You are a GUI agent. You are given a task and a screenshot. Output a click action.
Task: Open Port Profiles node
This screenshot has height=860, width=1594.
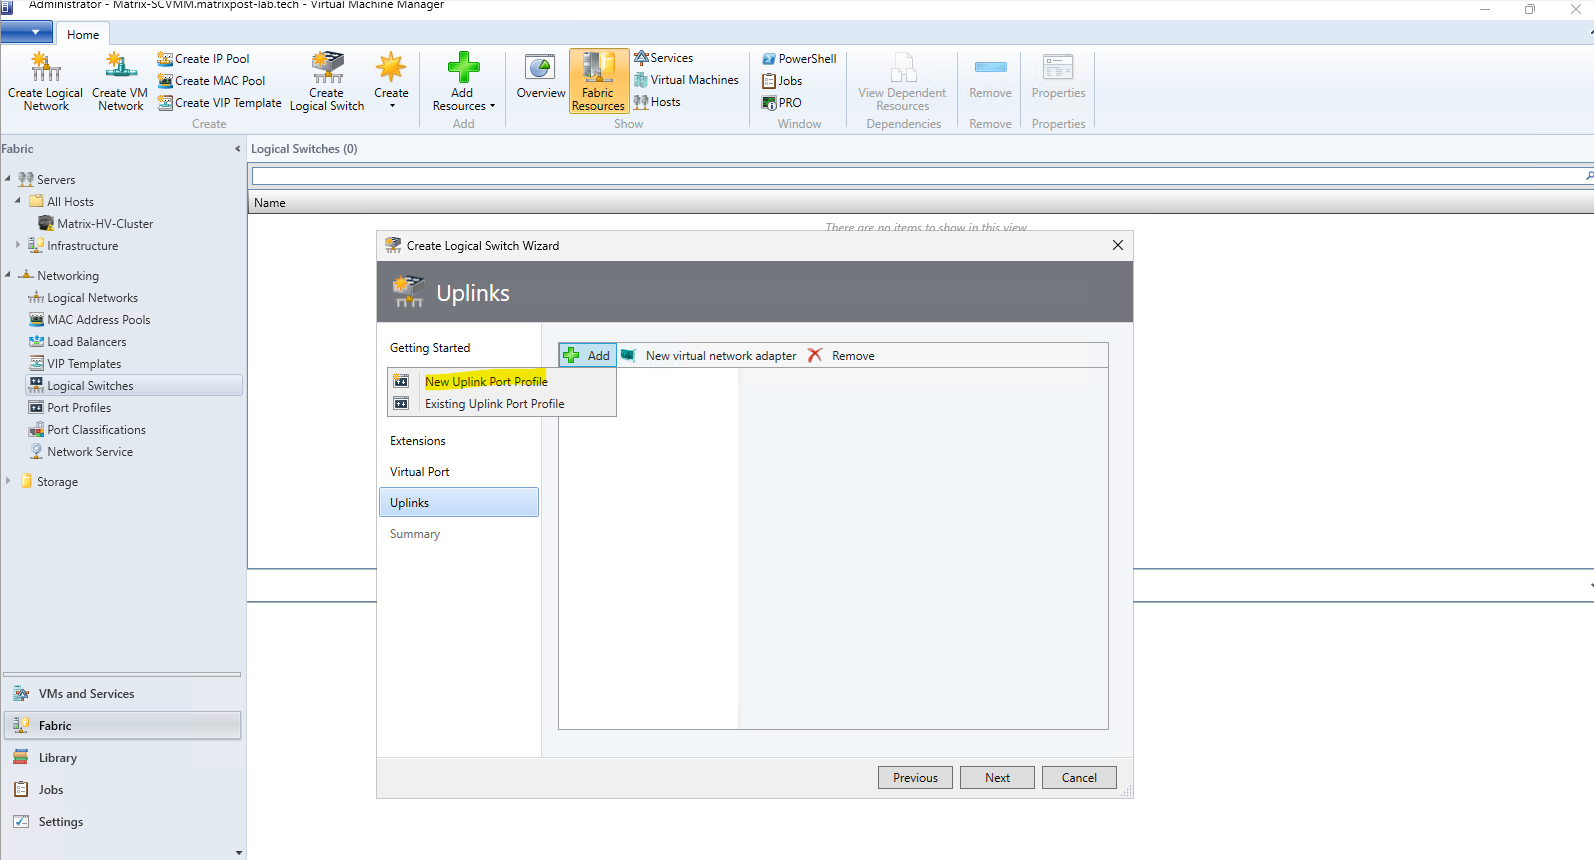[x=70, y=408]
